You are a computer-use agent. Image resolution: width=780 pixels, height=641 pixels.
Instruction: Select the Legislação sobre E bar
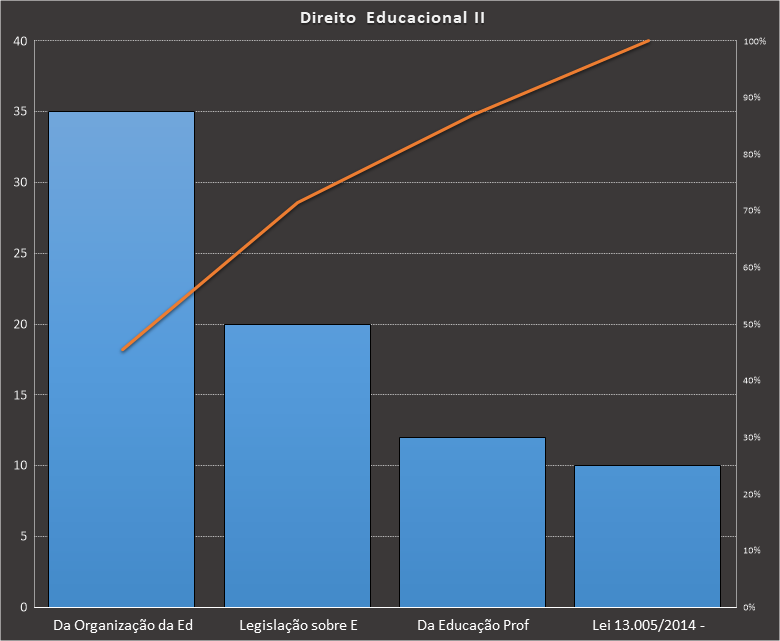pos(297,465)
